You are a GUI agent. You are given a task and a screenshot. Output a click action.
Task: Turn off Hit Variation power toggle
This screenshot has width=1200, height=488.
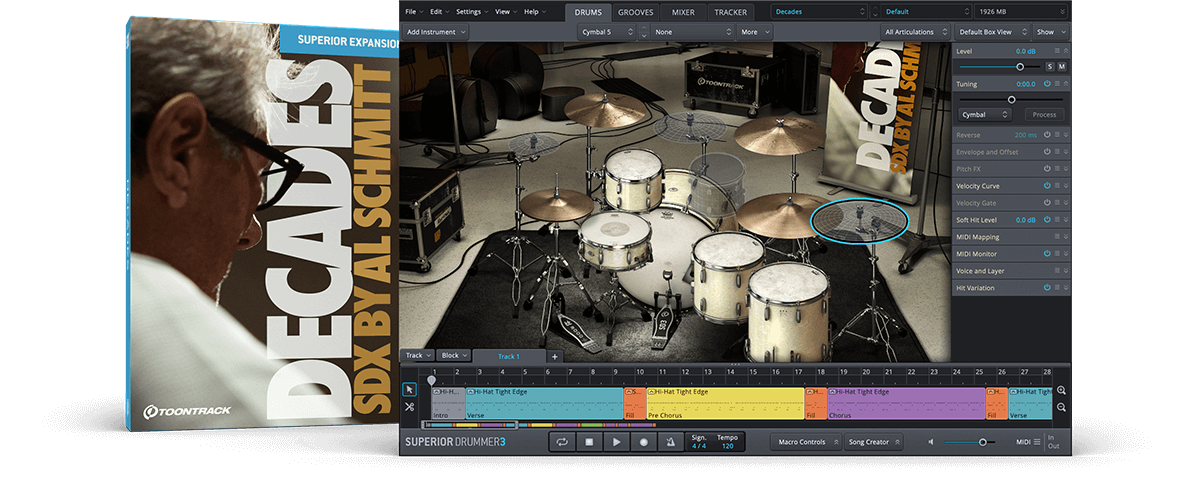[x=1047, y=288]
